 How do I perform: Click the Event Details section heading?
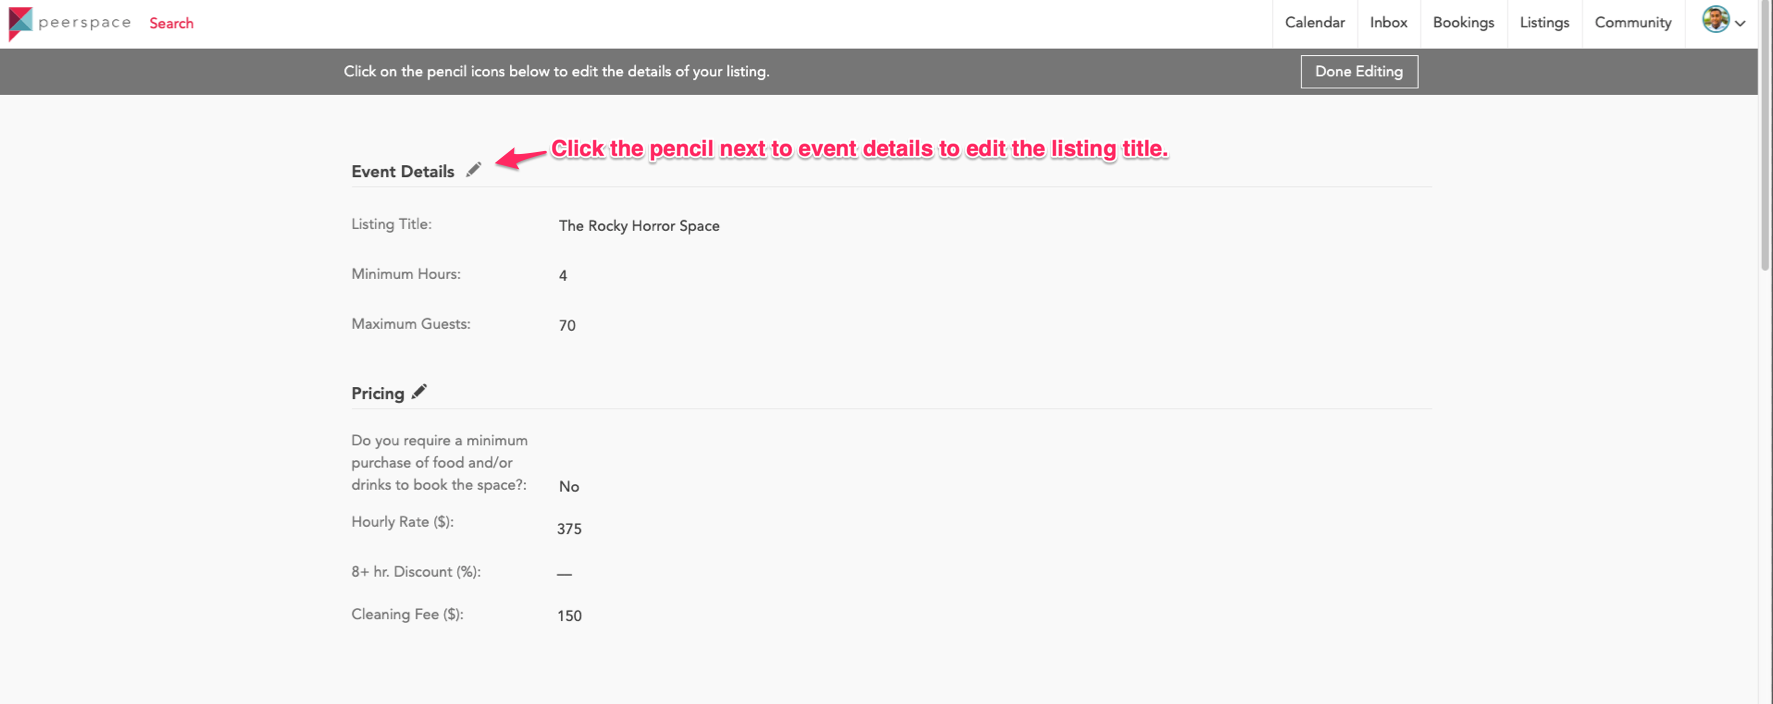402,172
